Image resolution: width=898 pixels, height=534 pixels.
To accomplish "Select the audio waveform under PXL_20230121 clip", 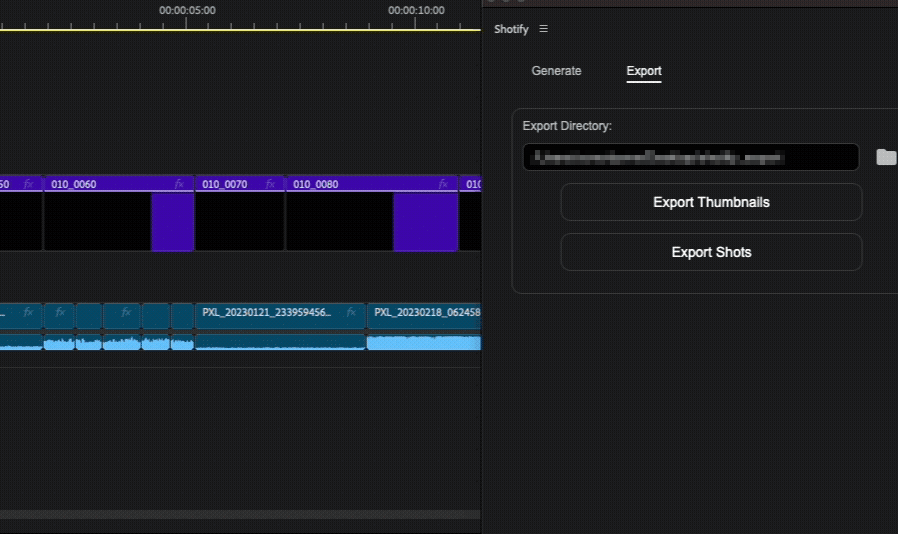I will [281, 342].
